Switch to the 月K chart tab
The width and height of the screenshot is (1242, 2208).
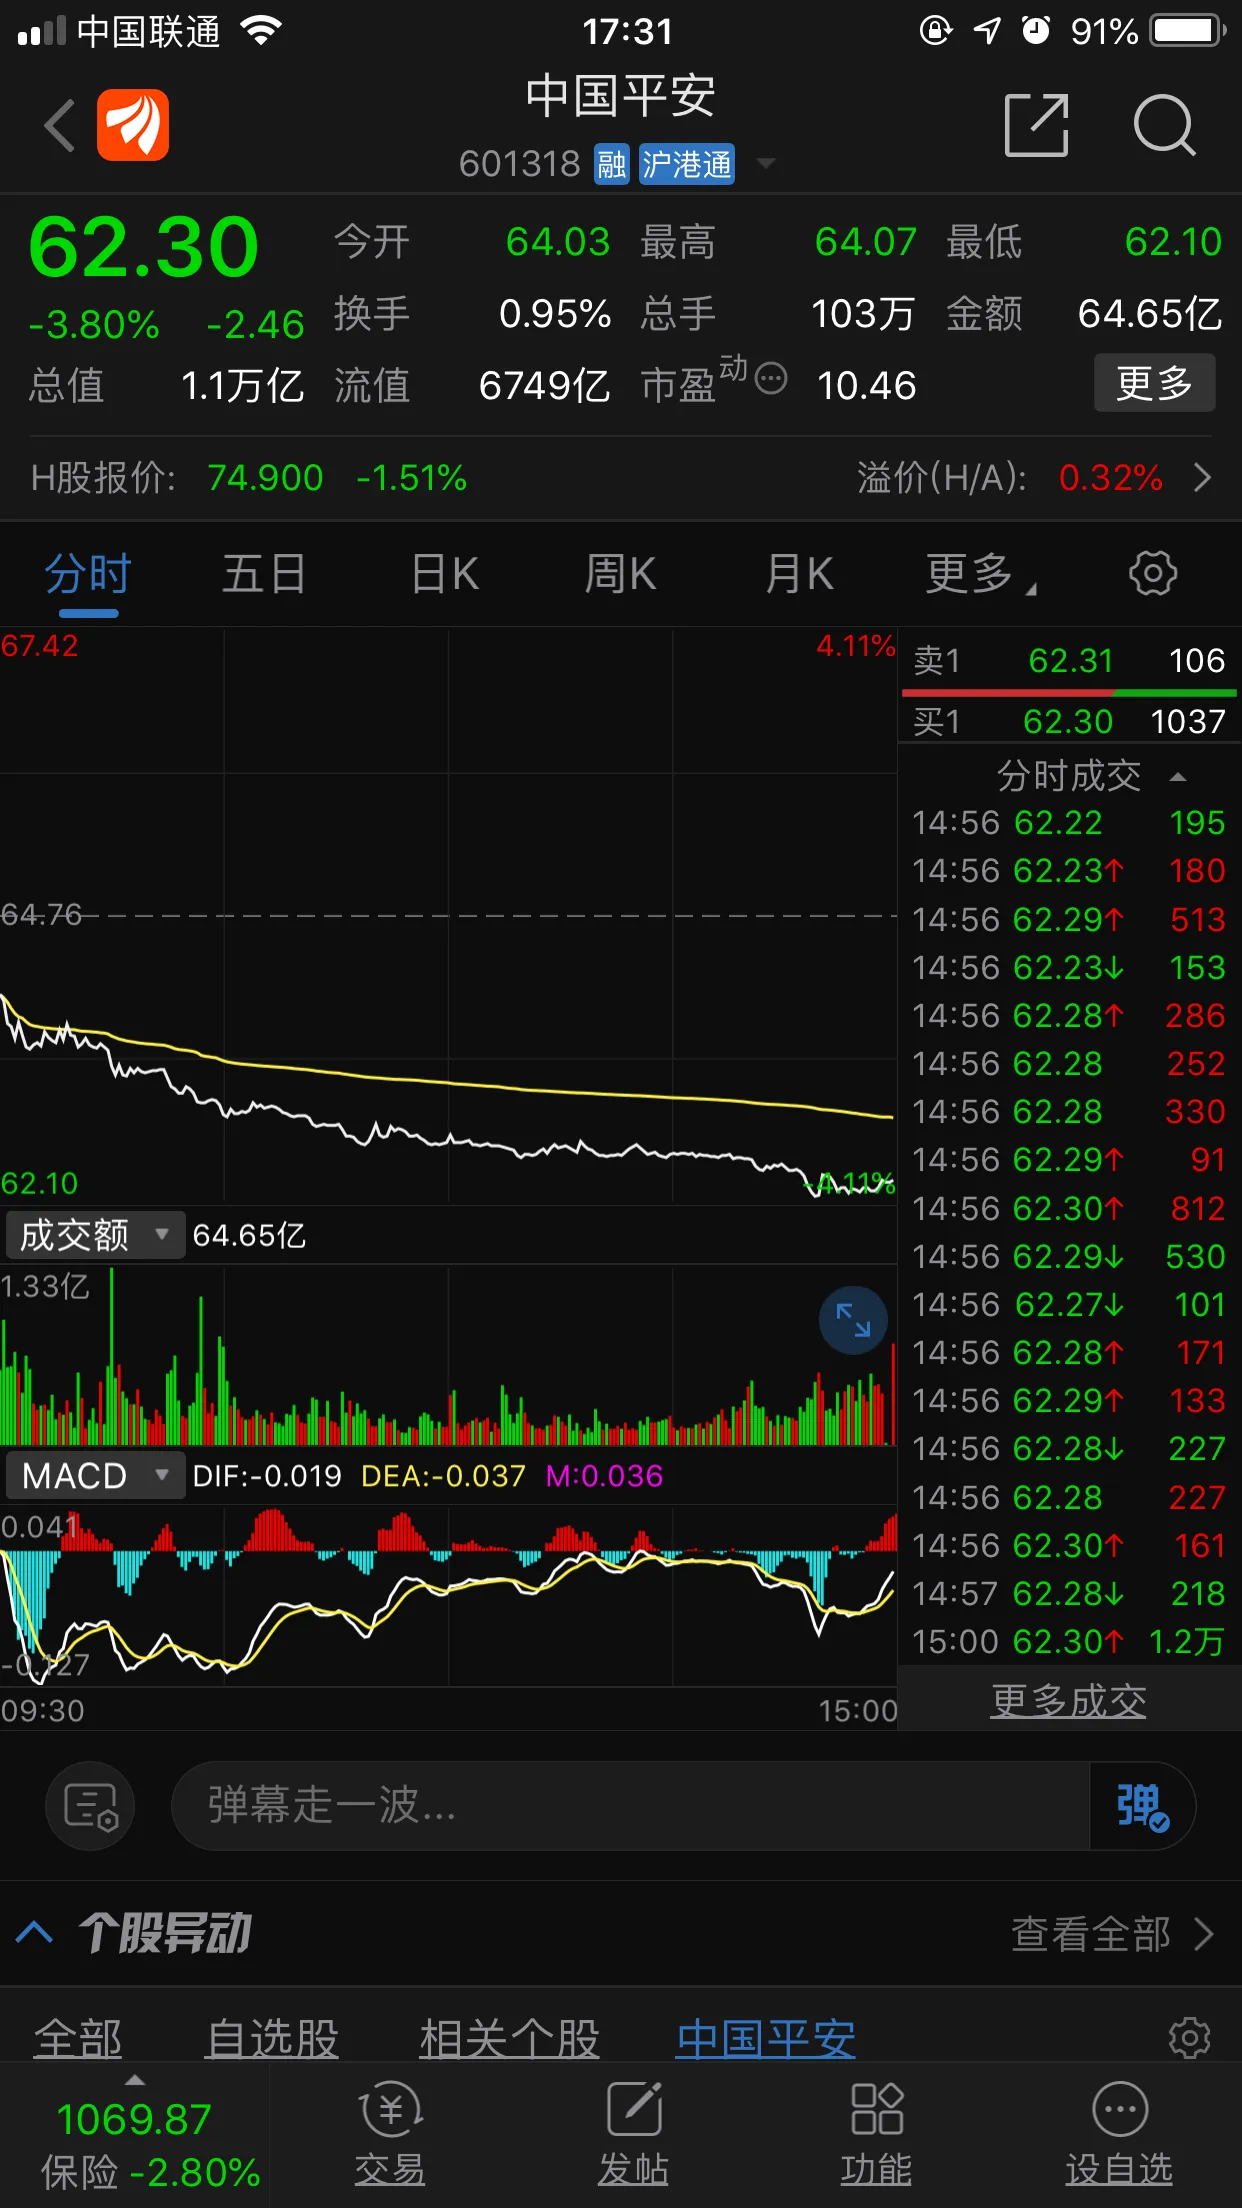799,575
